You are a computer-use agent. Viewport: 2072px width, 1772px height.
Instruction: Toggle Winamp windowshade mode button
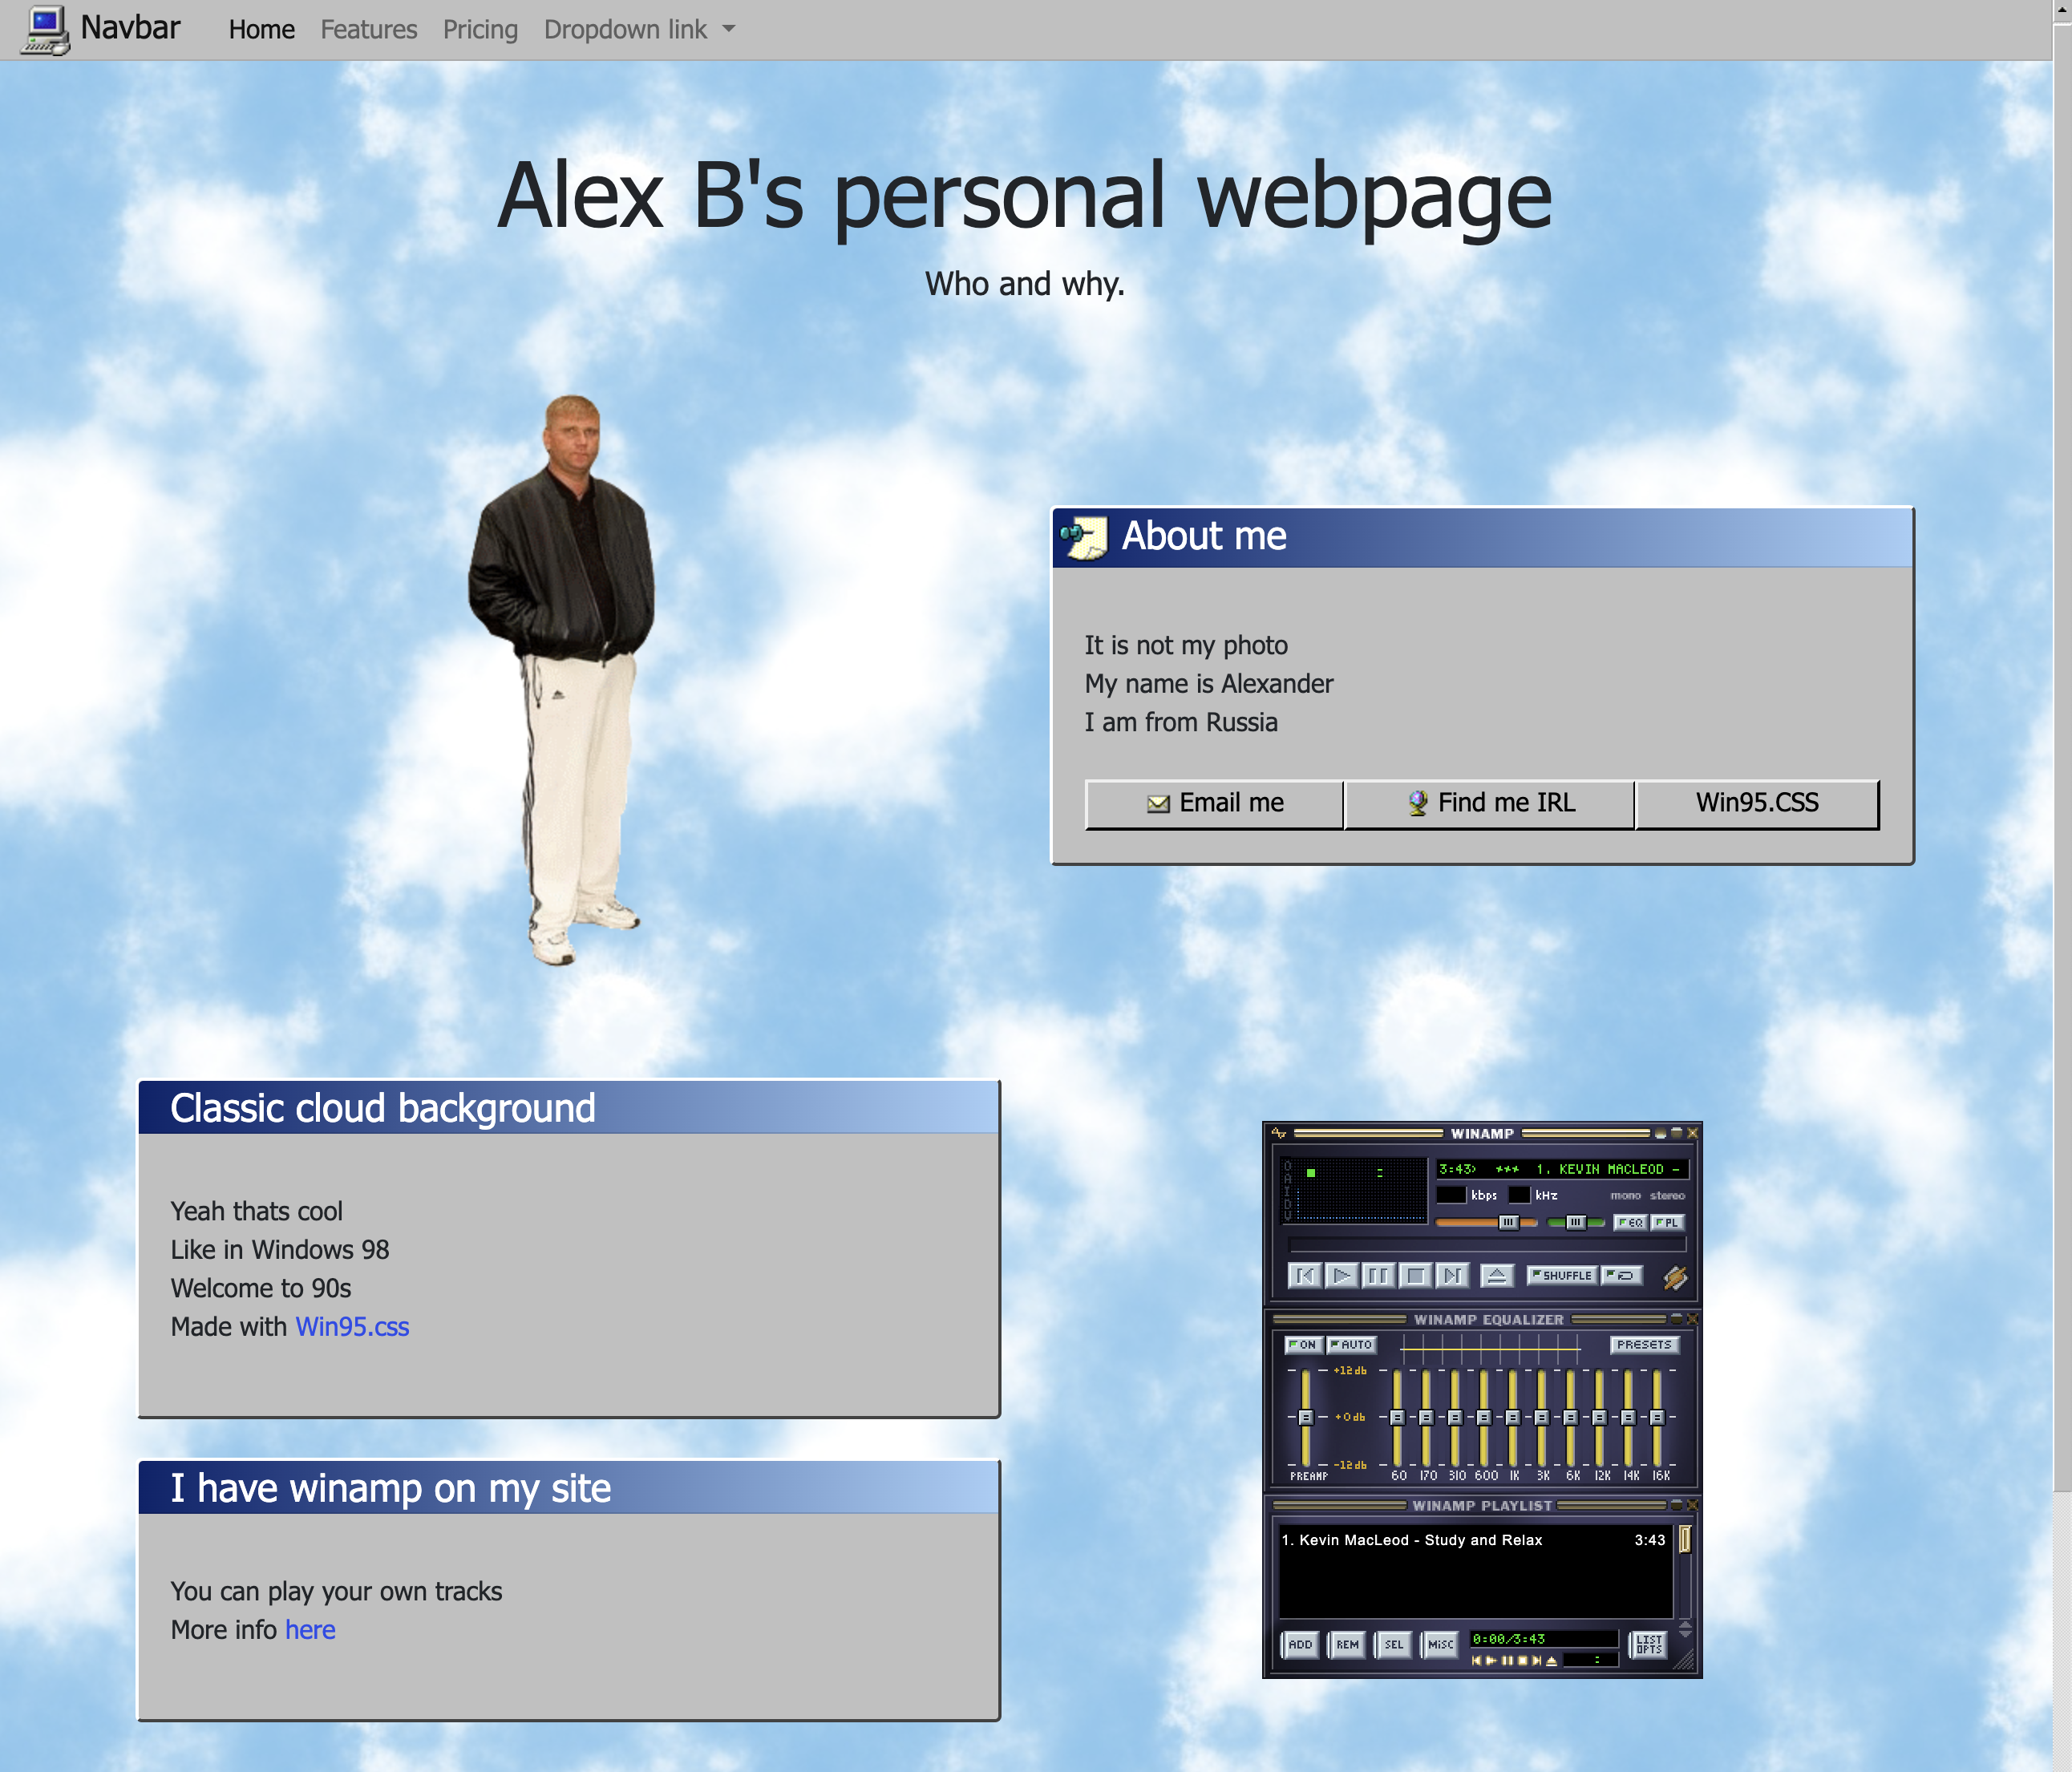click(1676, 1133)
